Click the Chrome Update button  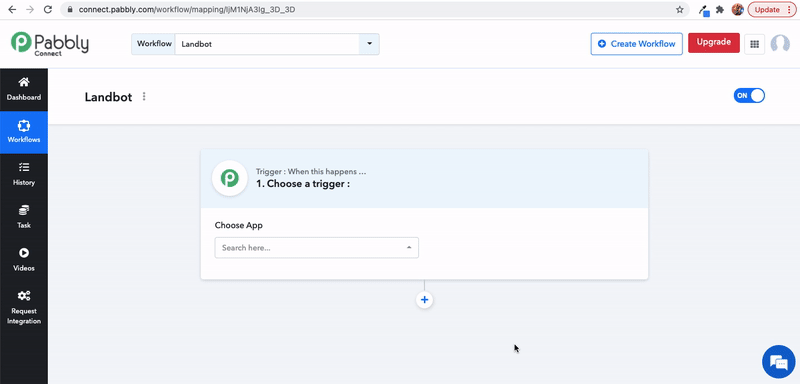coord(772,10)
